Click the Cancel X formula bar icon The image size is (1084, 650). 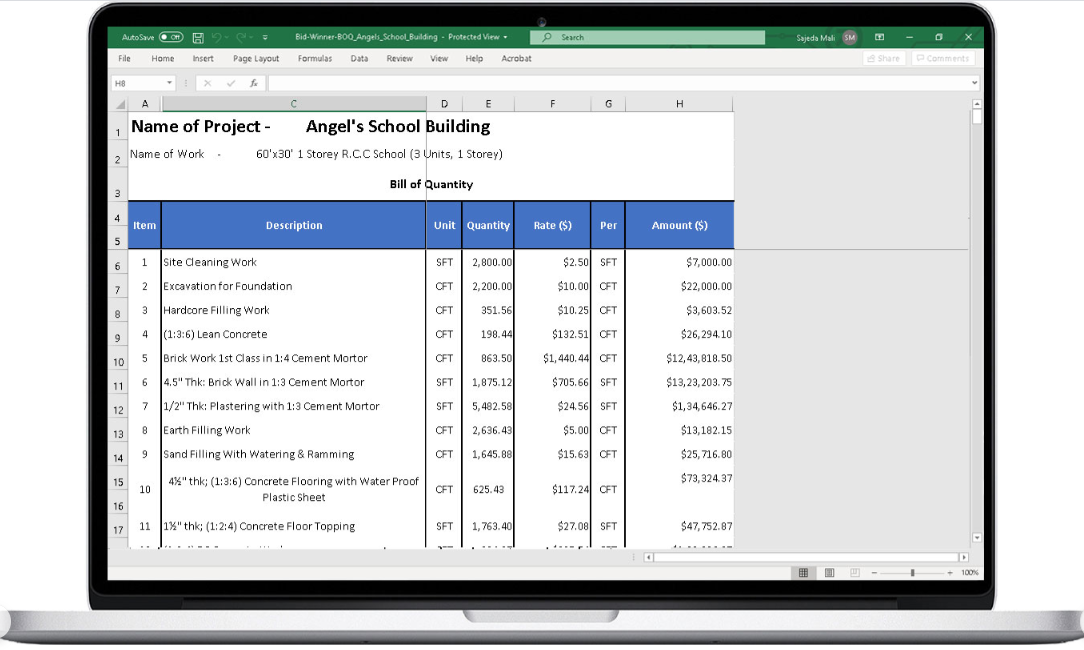tap(207, 83)
